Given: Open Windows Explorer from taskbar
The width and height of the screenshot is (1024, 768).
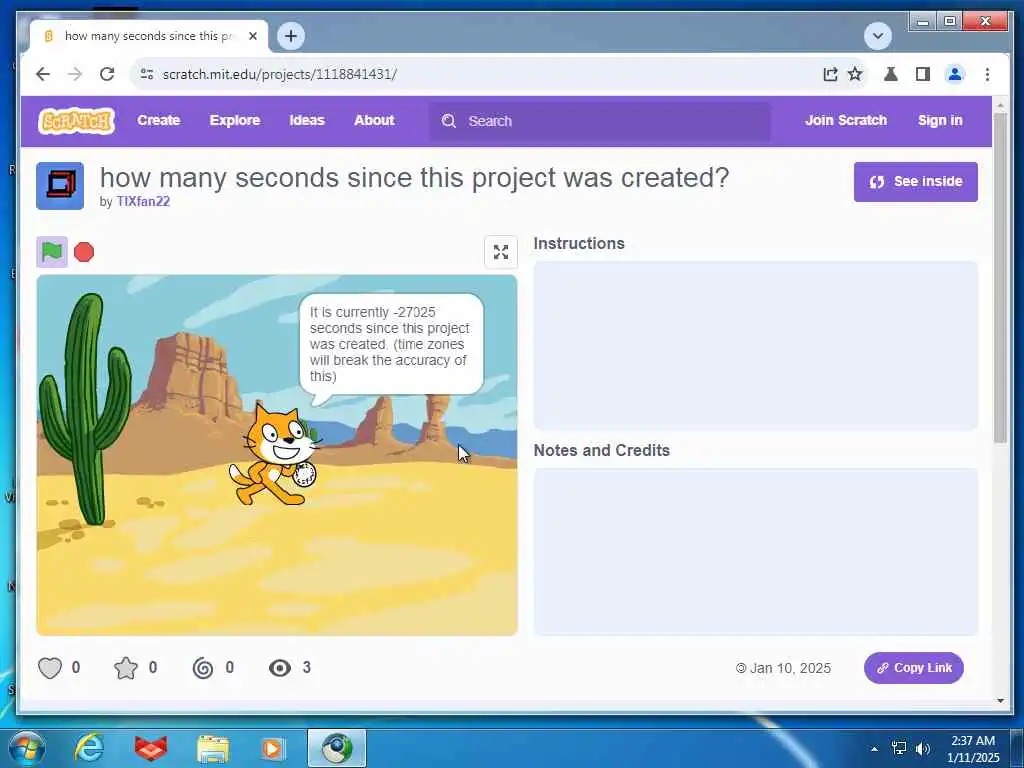Looking at the screenshot, I should point(213,749).
